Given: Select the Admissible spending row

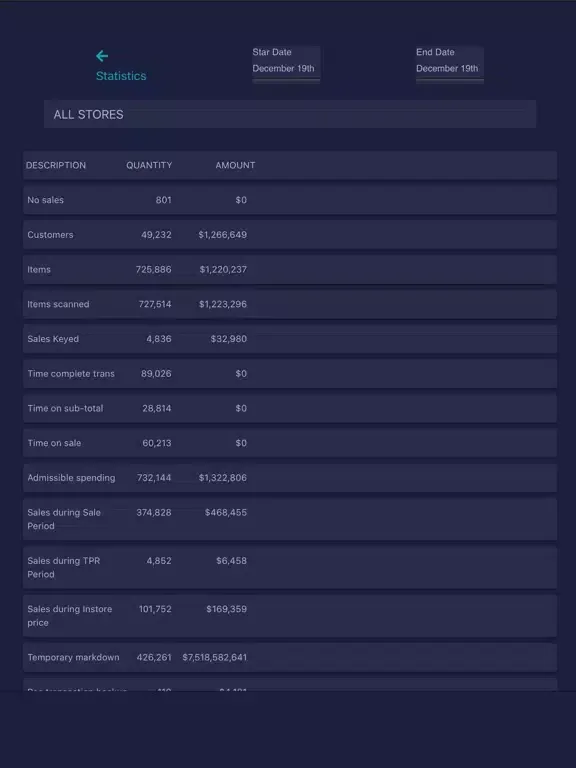Looking at the screenshot, I should pos(290,478).
